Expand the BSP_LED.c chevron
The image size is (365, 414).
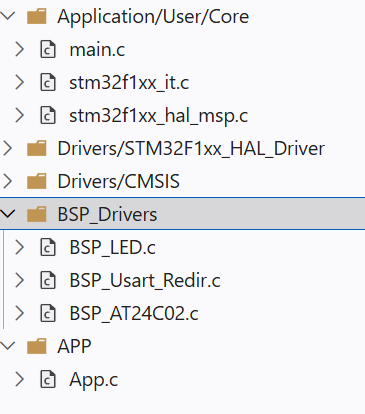tap(20, 247)
